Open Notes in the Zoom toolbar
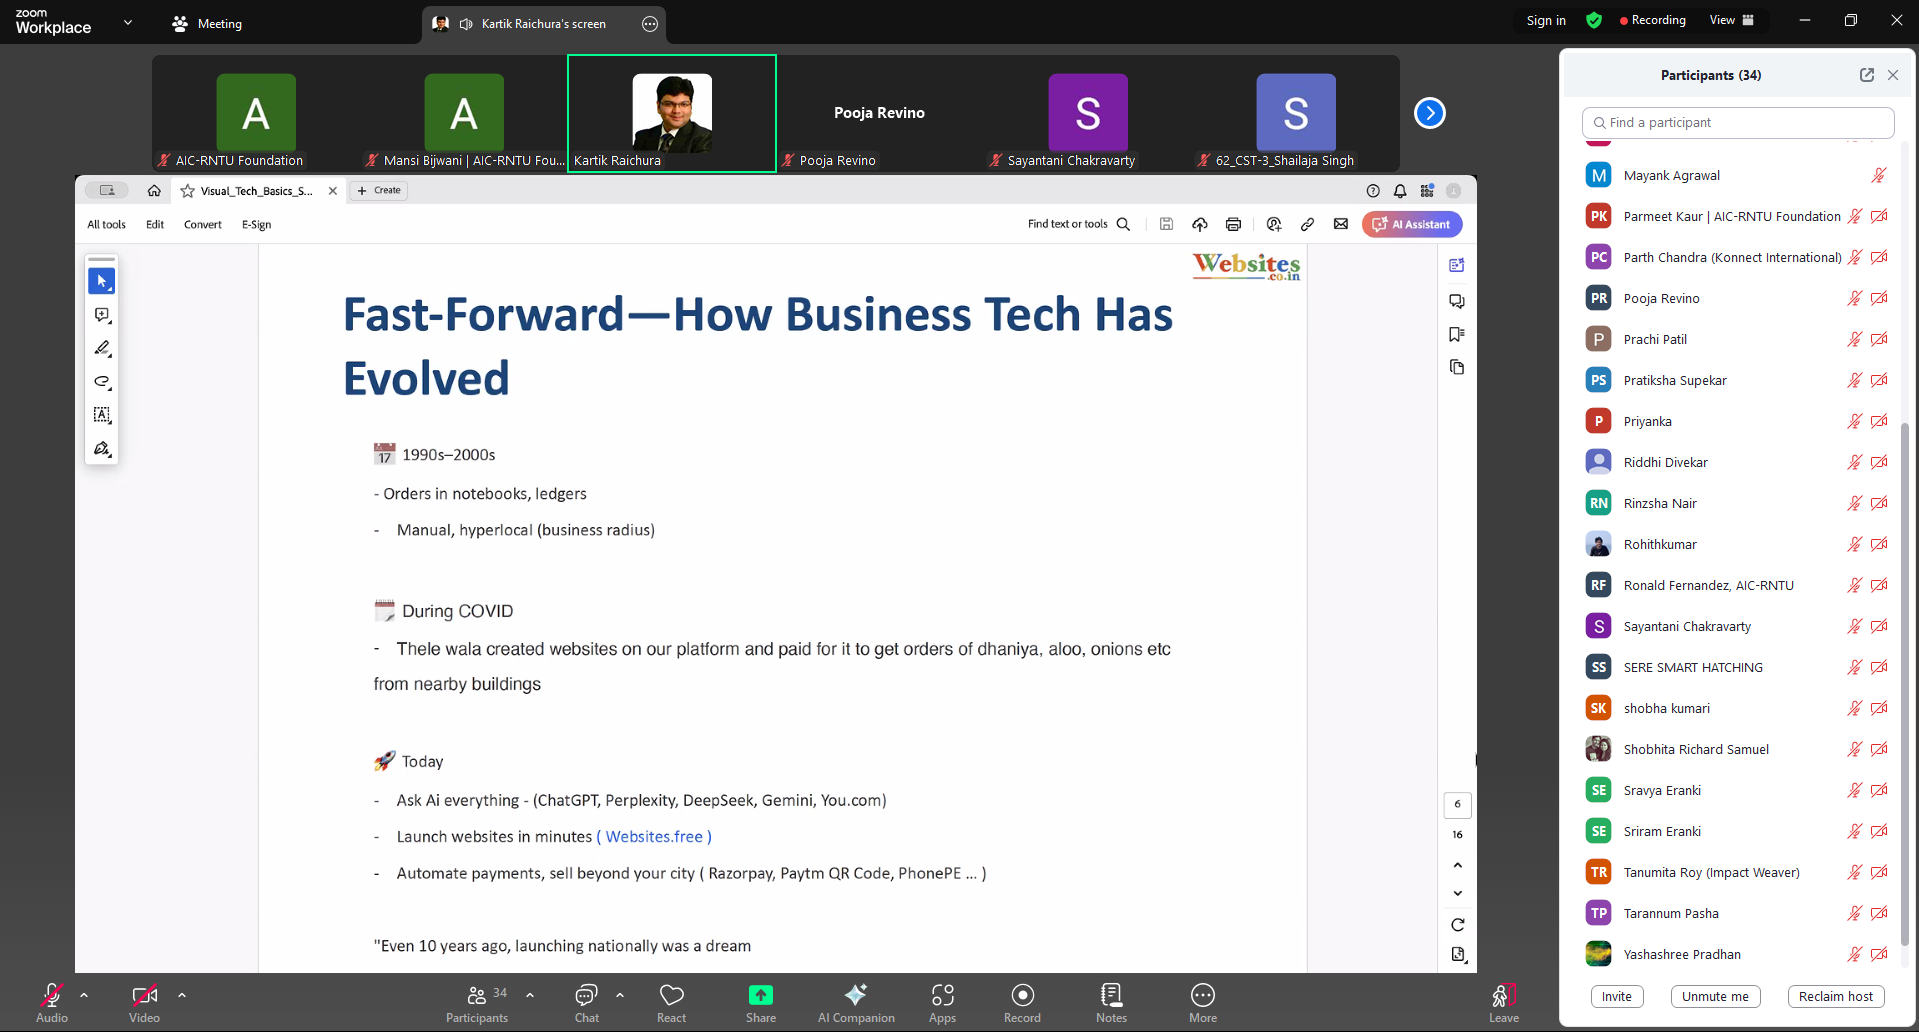This screenshot has height=1032, width=1919. (x=1111, y=1003)
